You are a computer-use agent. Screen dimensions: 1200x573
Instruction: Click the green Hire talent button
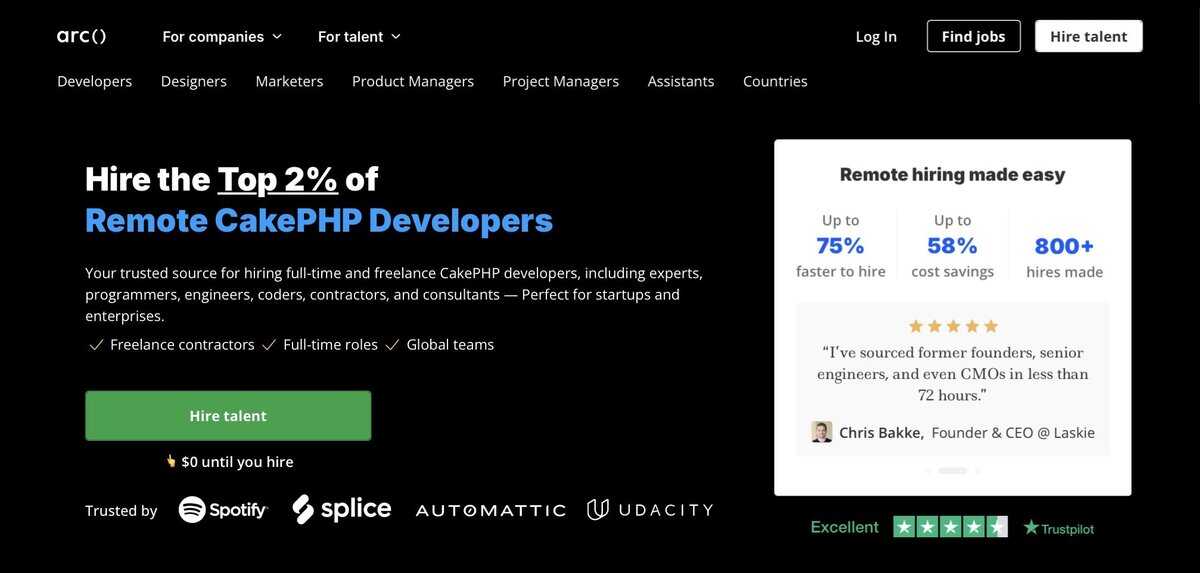pyautogui.click(x=228, y=416)
